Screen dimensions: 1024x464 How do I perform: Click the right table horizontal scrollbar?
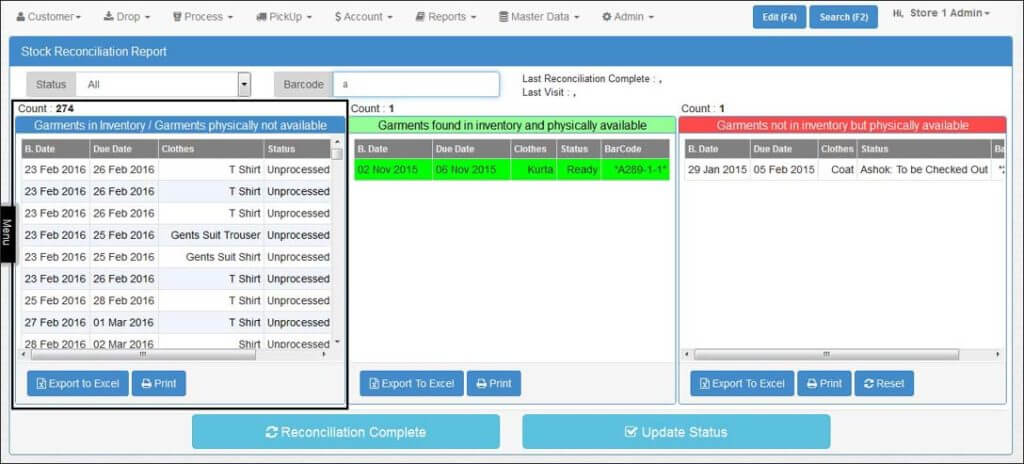826,354
